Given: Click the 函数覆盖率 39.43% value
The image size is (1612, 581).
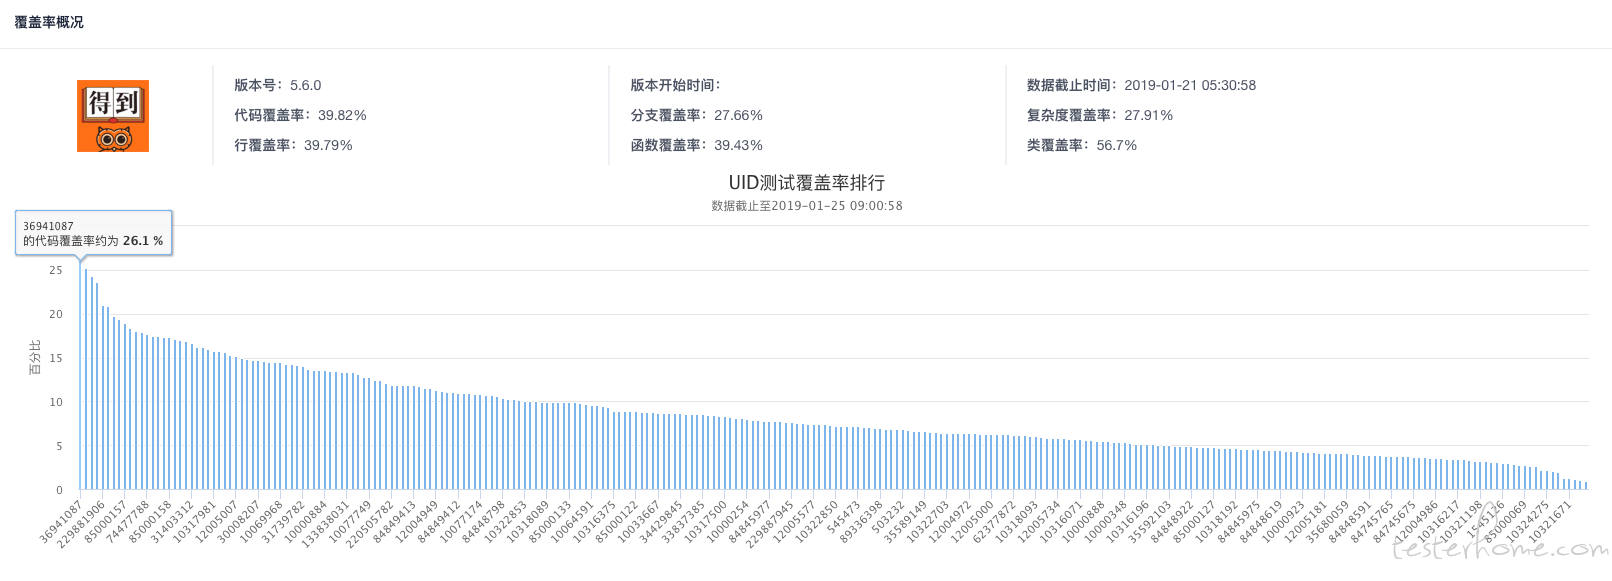Looking at the screenshot, I should [738, 145].
